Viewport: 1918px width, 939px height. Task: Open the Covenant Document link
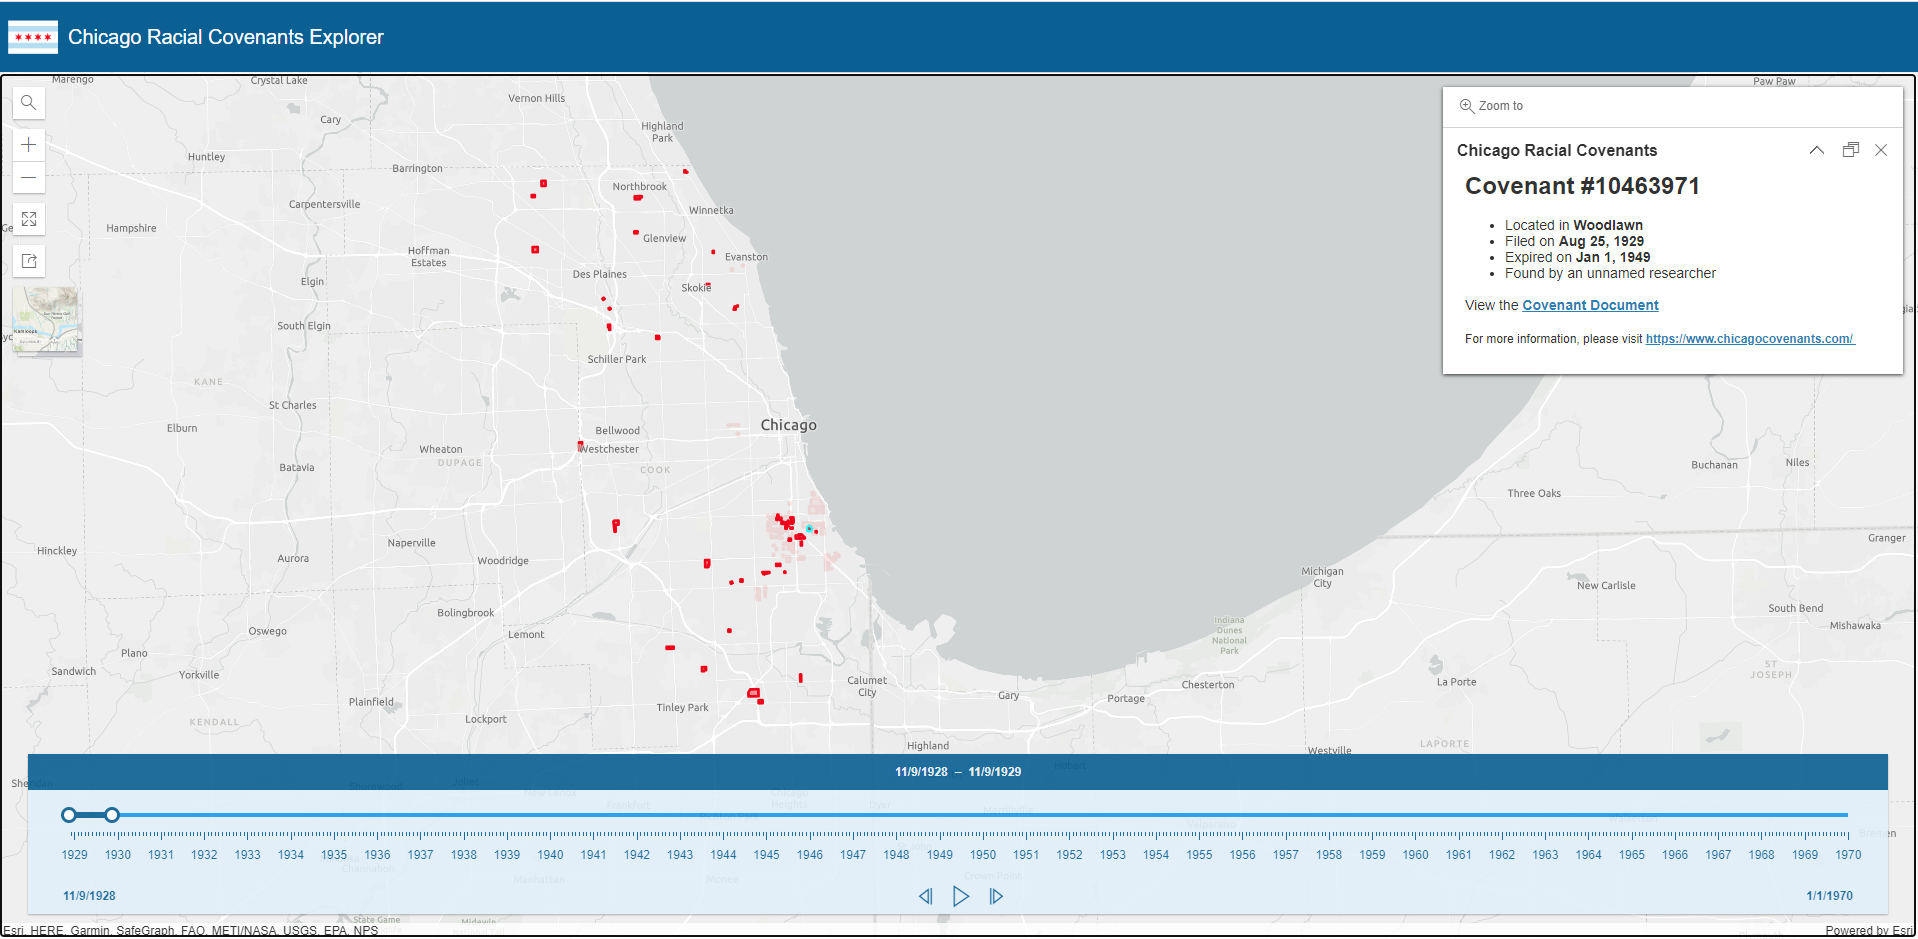[x=1590, y=304]
